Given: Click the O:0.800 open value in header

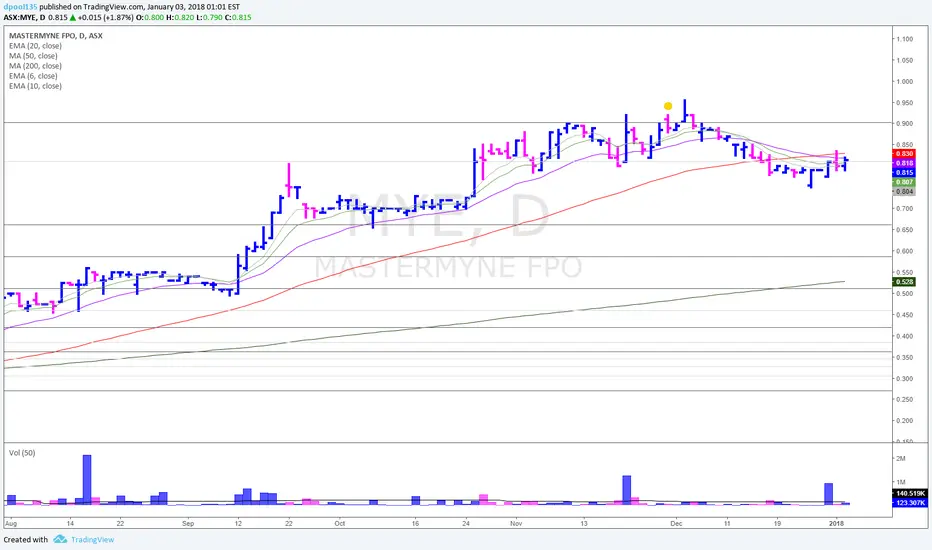Looking at the screenshot, I should coord(150,17).
